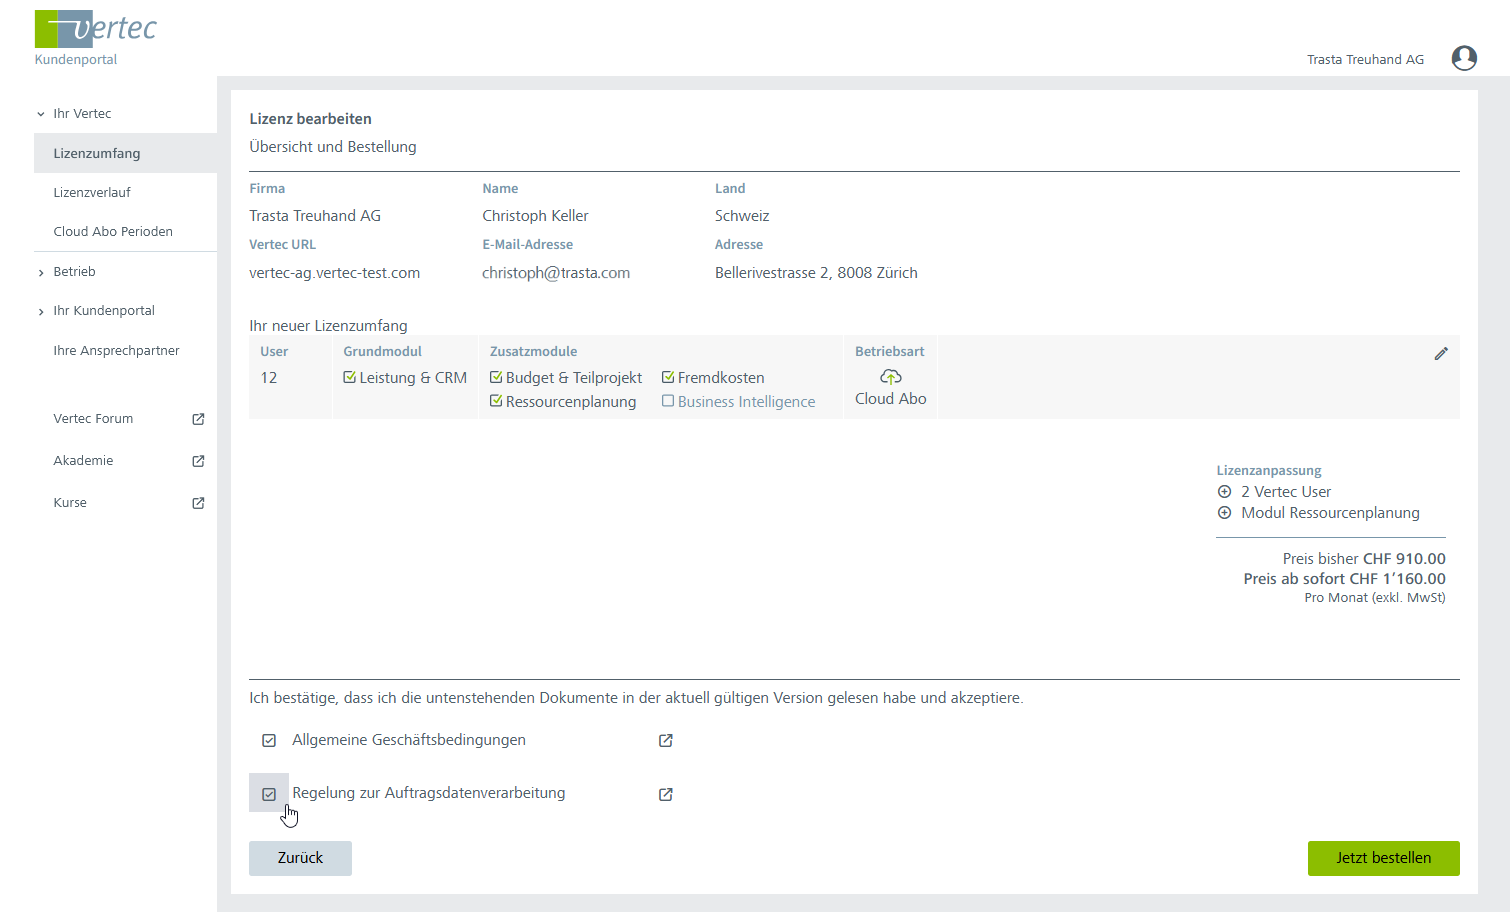Open Allgemeine Geschäftsbedingungen document link icon

(x=666, y=741)
